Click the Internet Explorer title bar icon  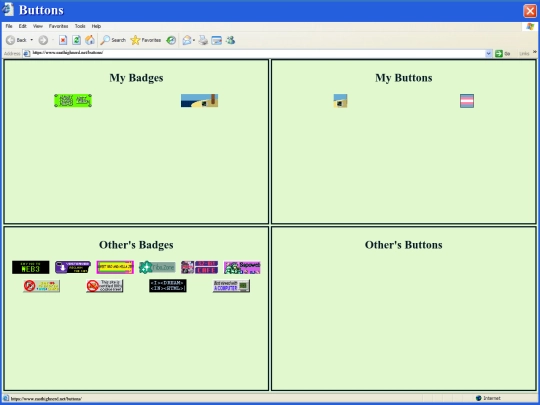pyautogui.click(x=8, y=9)
